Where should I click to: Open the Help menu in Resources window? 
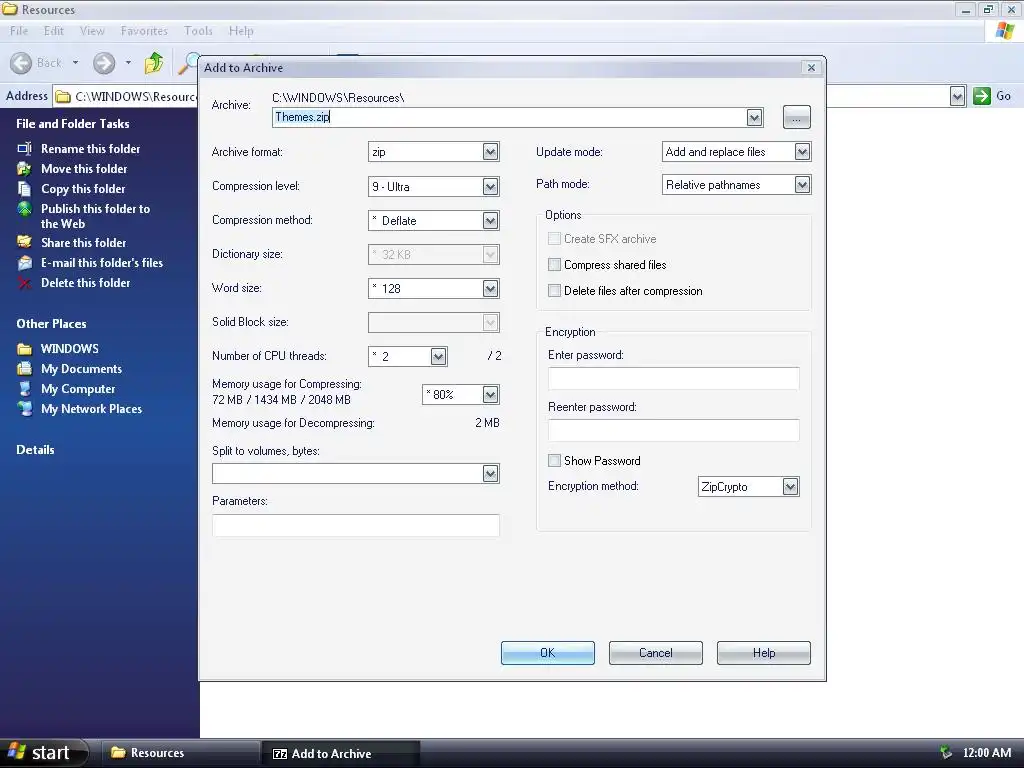click(x=241, y=31)
